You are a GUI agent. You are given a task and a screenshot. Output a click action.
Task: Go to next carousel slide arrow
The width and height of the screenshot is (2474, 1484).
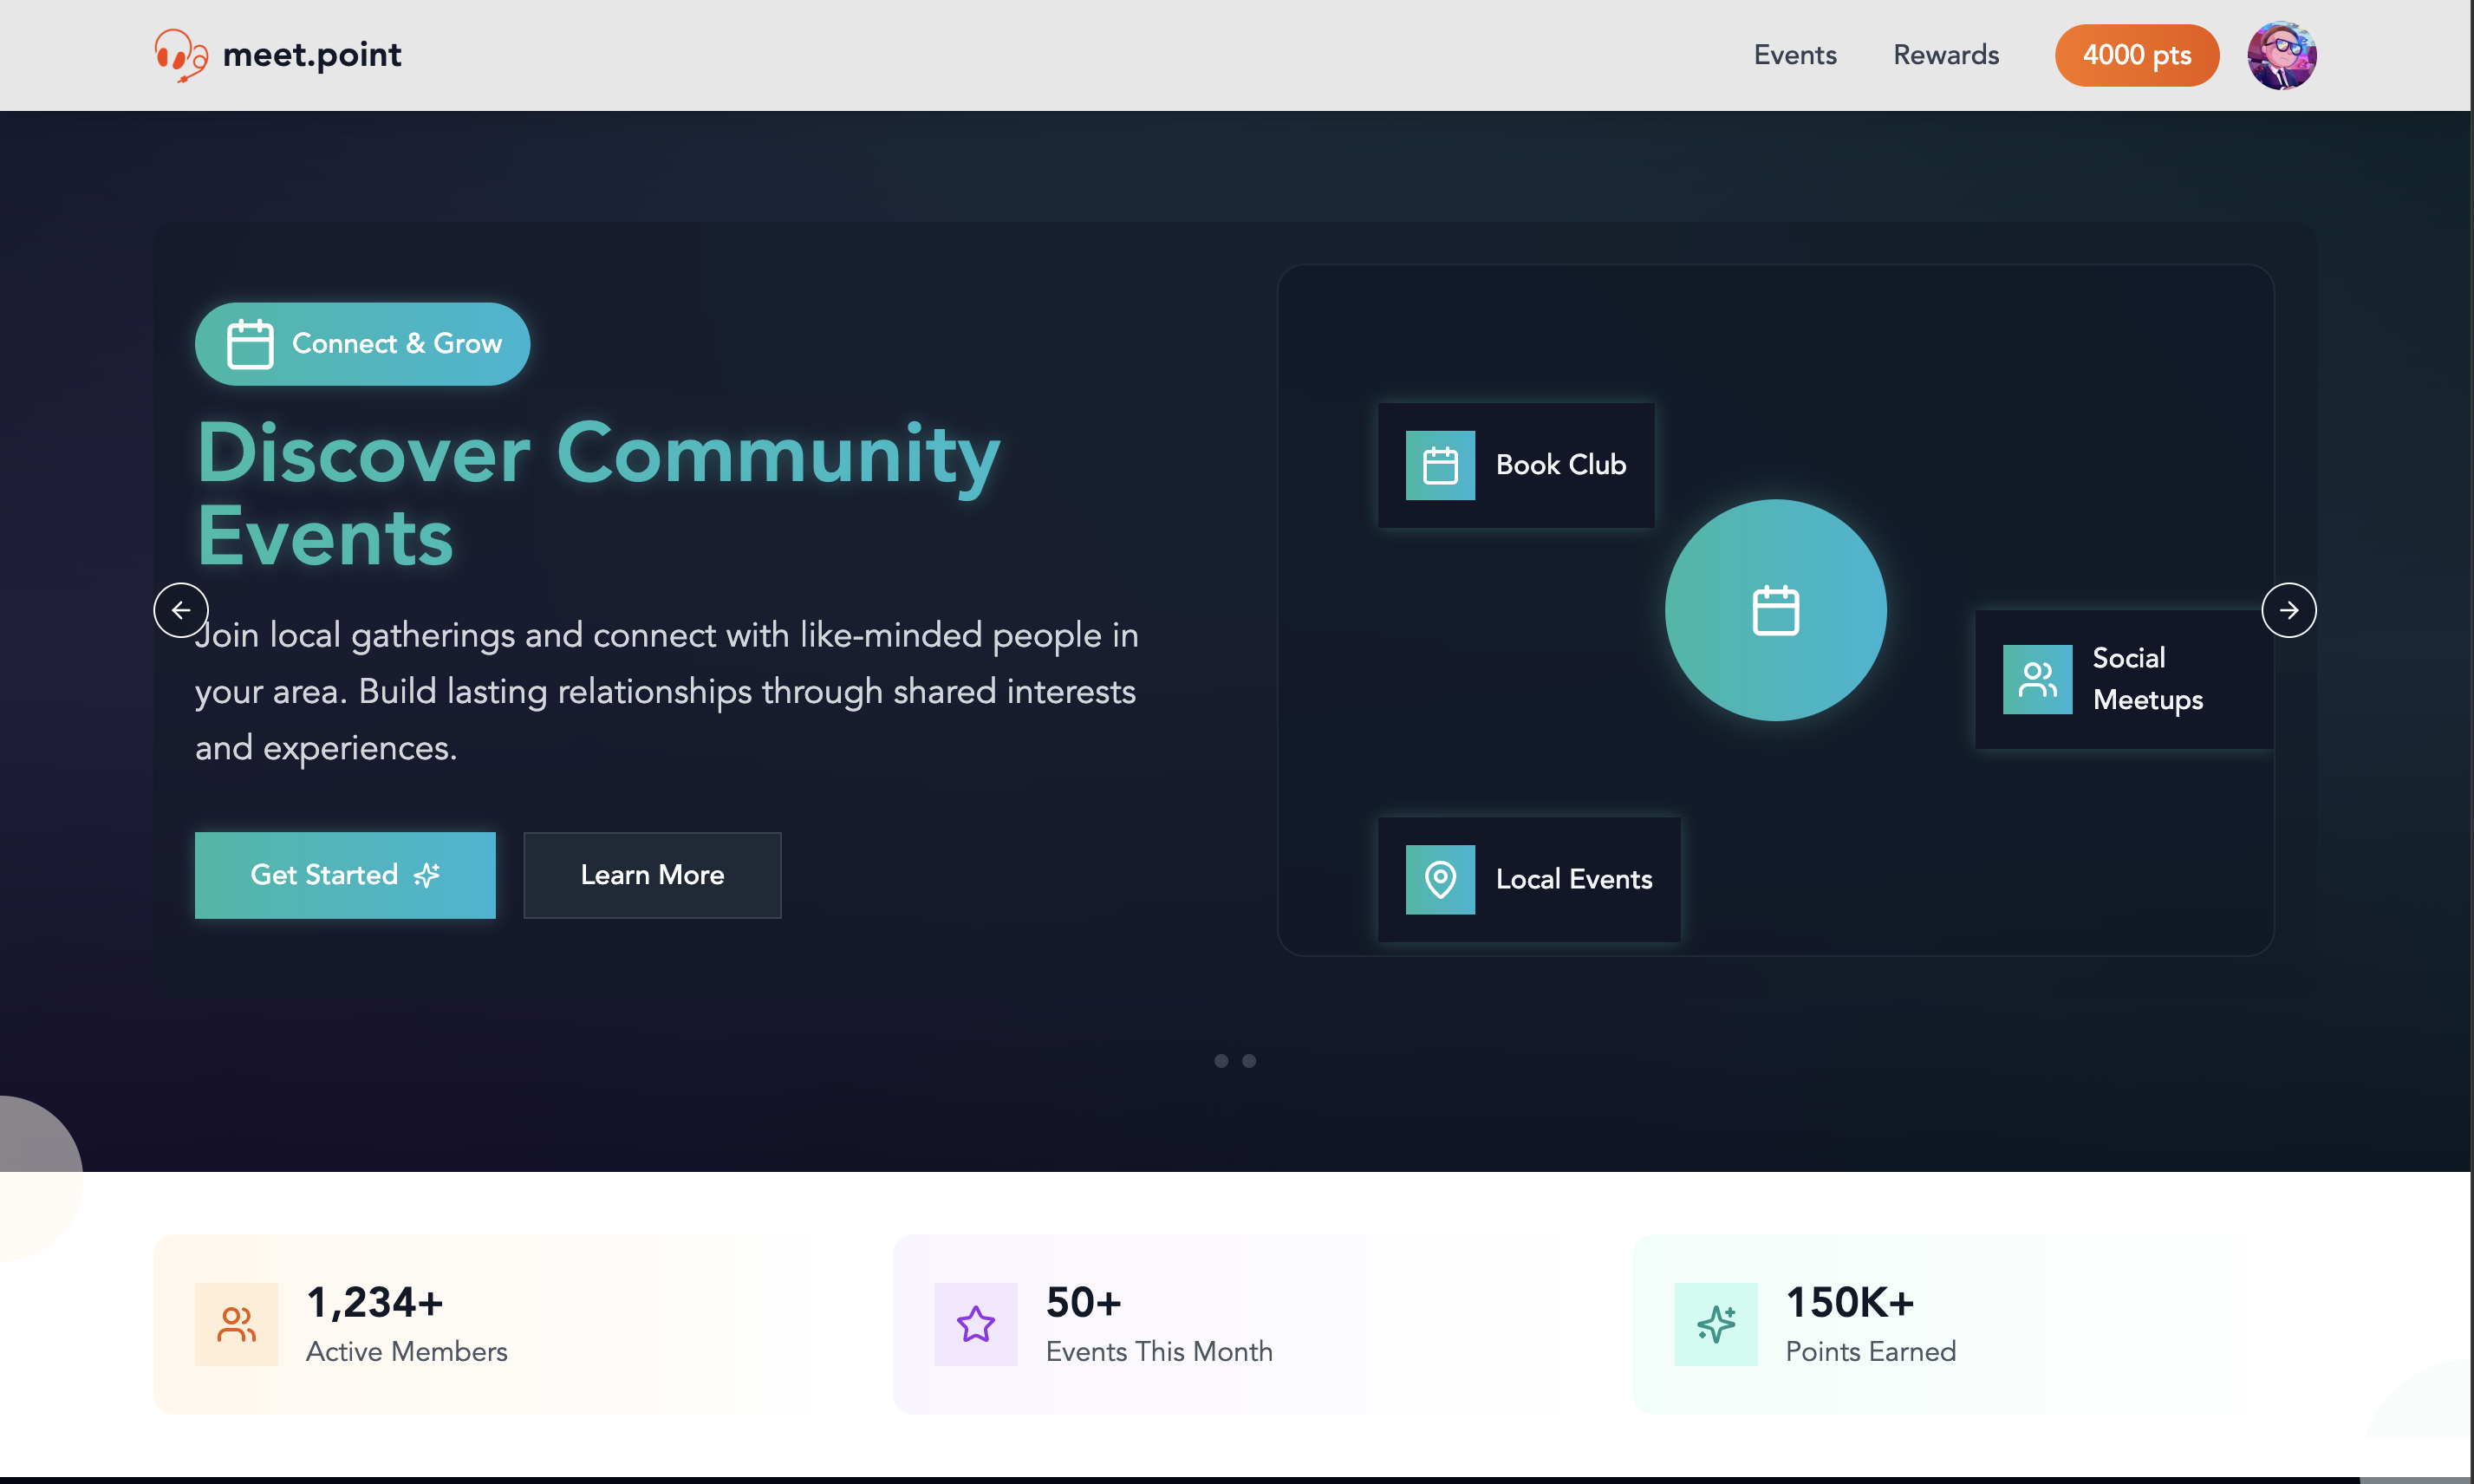(2288, 610)
